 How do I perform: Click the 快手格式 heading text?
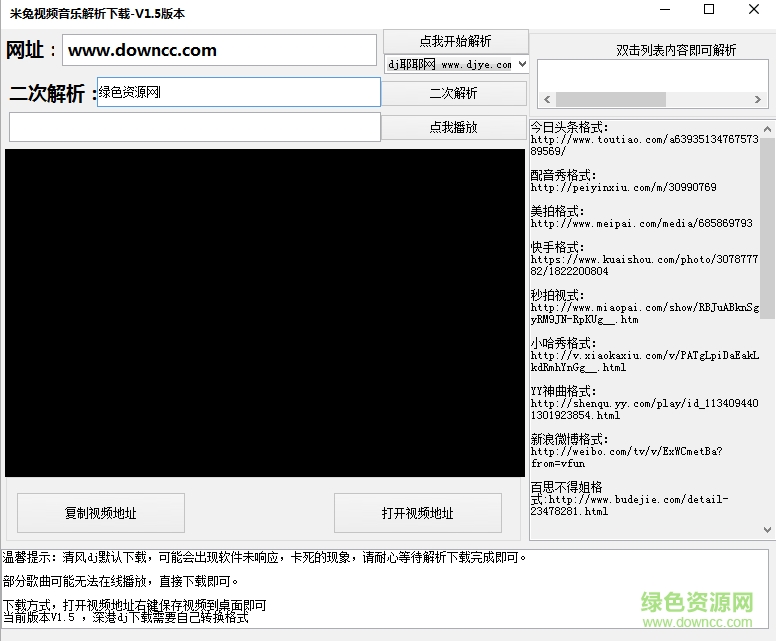[x=557, y=247]
